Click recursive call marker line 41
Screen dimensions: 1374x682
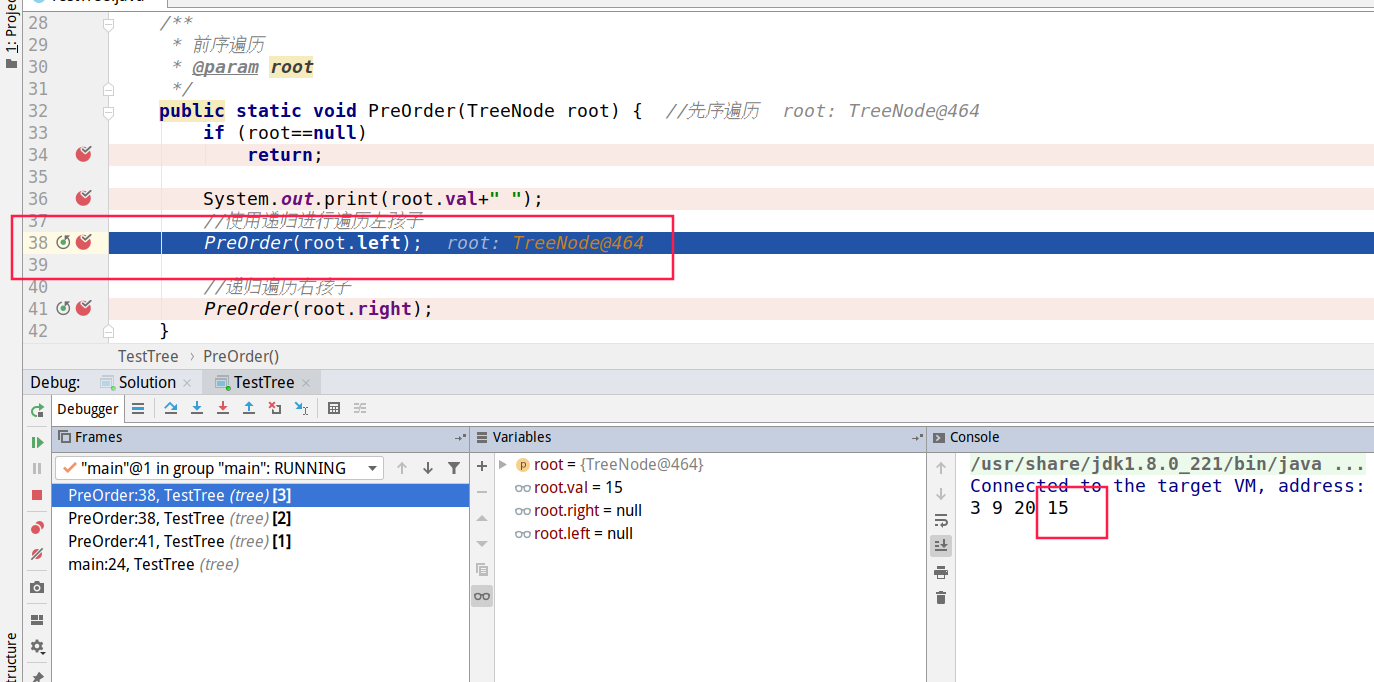[x=64, y=308]
